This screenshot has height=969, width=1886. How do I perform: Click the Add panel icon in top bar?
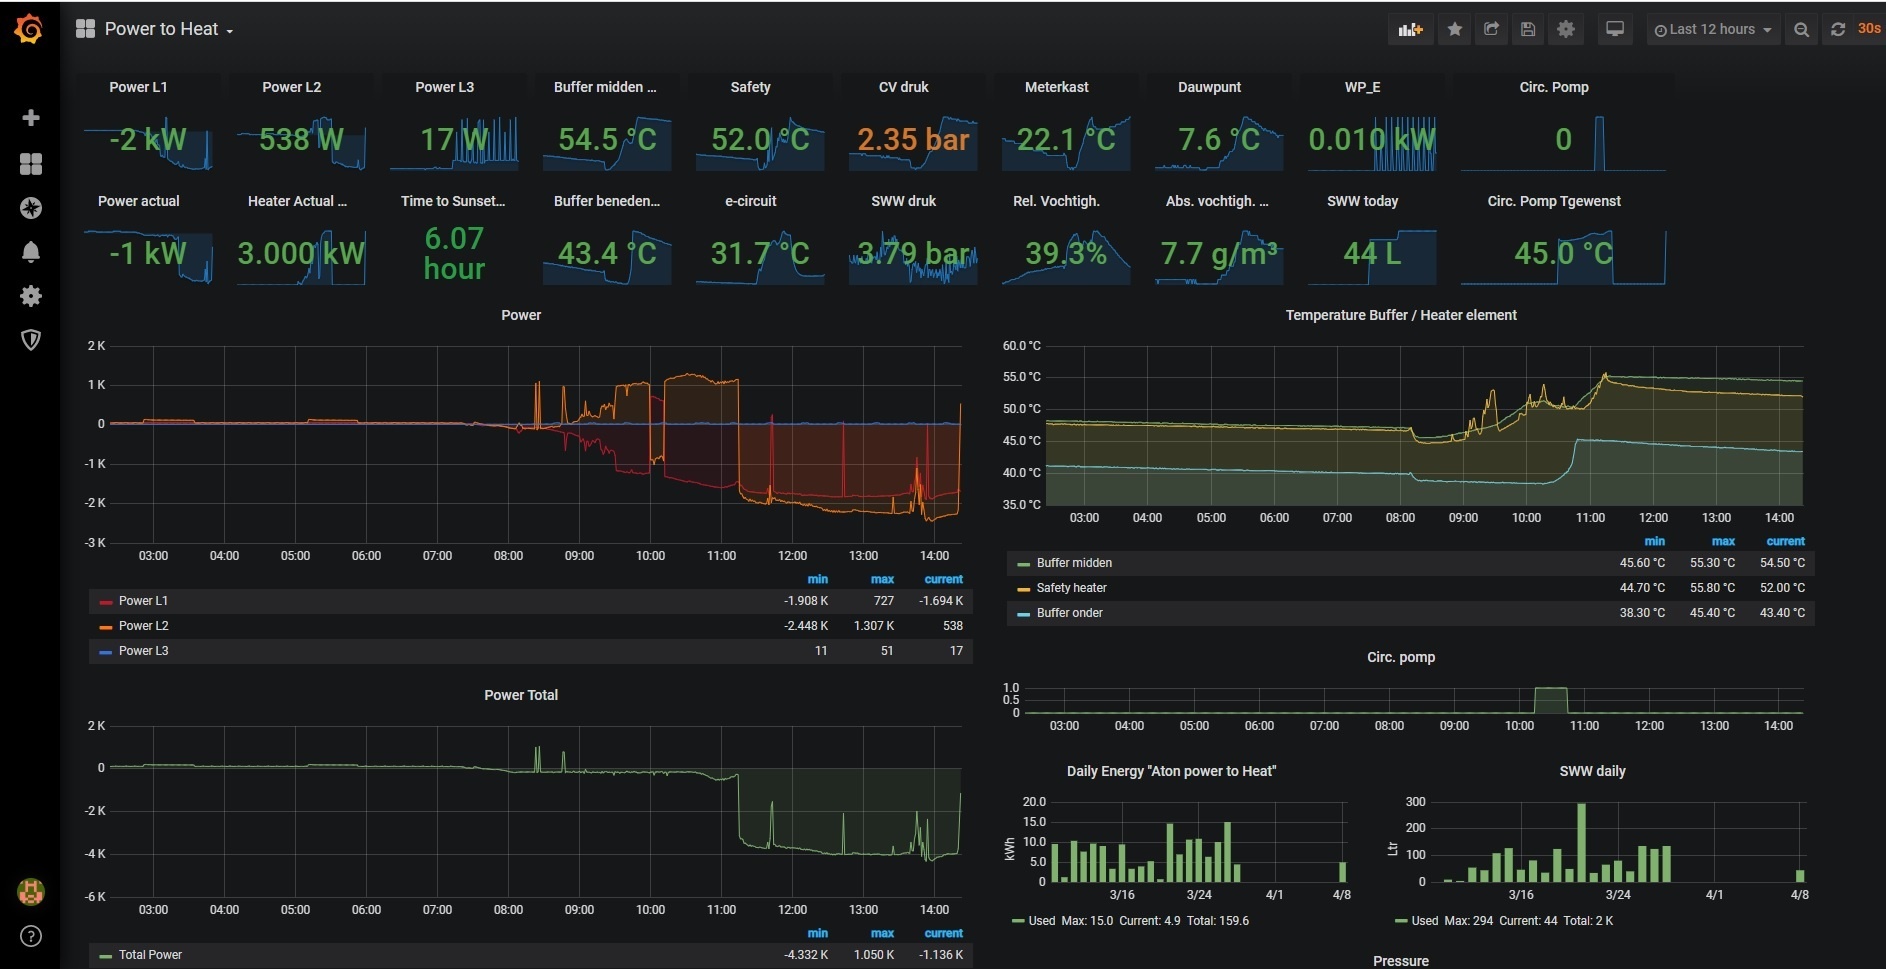click(x=1410, y=30)
